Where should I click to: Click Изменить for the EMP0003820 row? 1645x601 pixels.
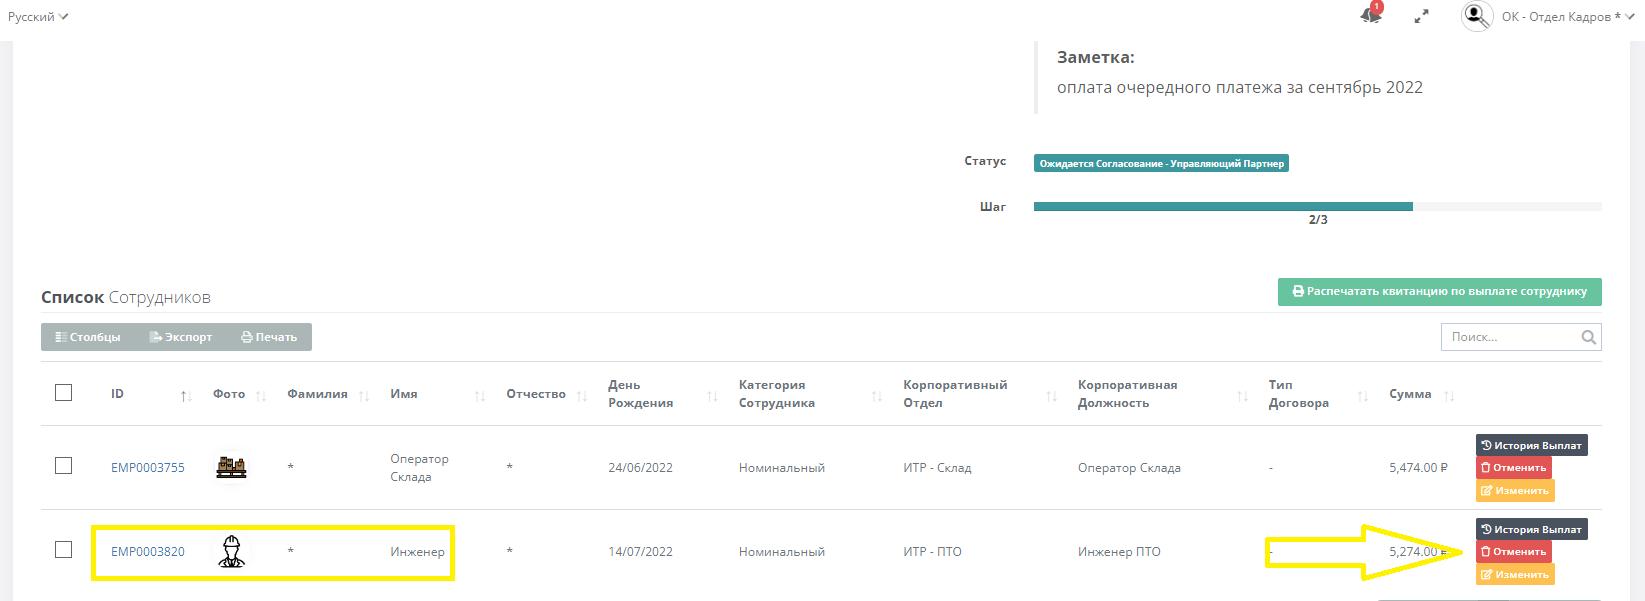click(x=1515, y=574)
